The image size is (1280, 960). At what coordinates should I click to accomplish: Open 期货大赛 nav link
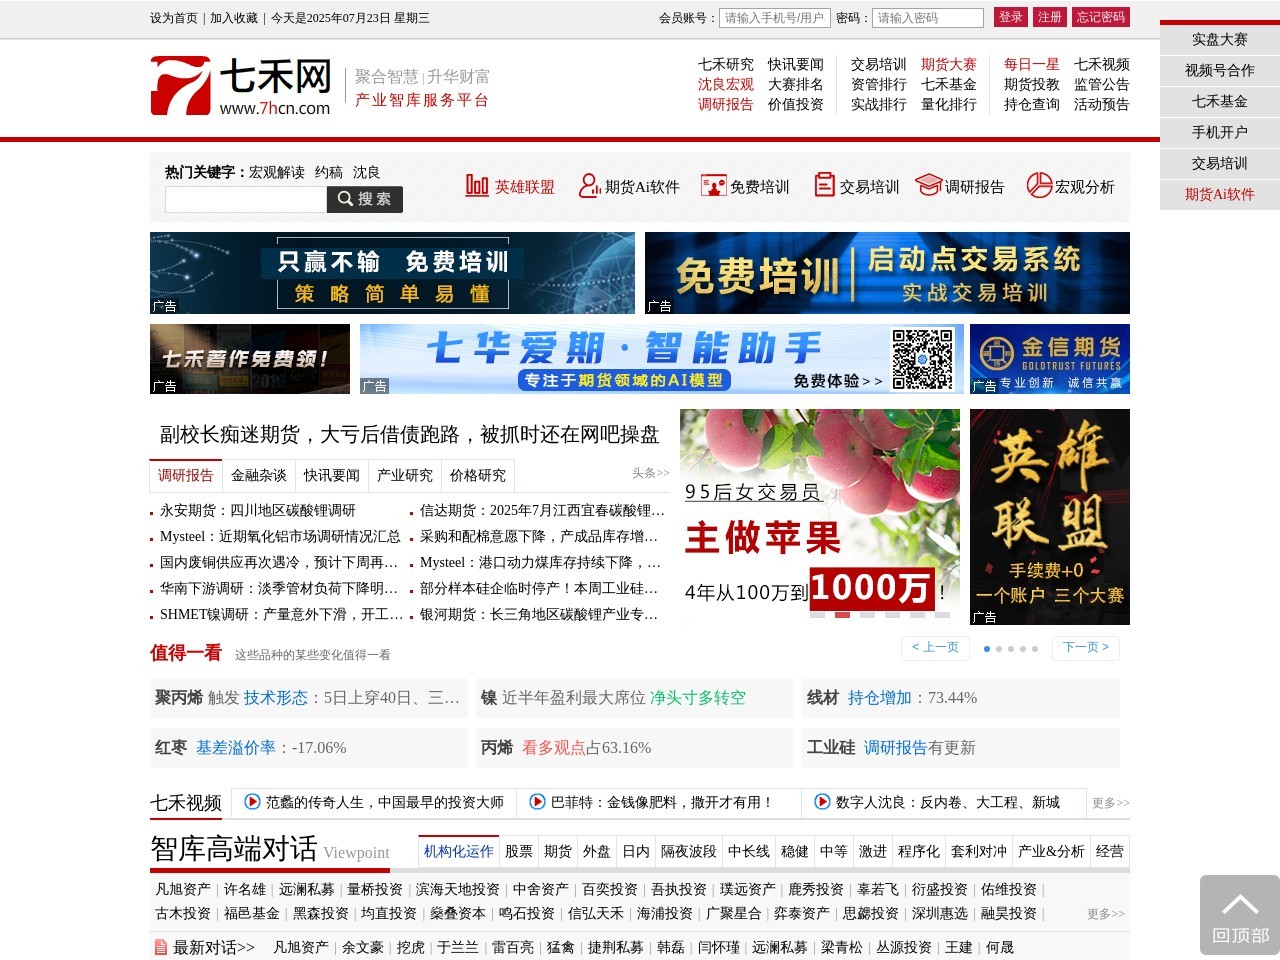(x=949, y=65)
